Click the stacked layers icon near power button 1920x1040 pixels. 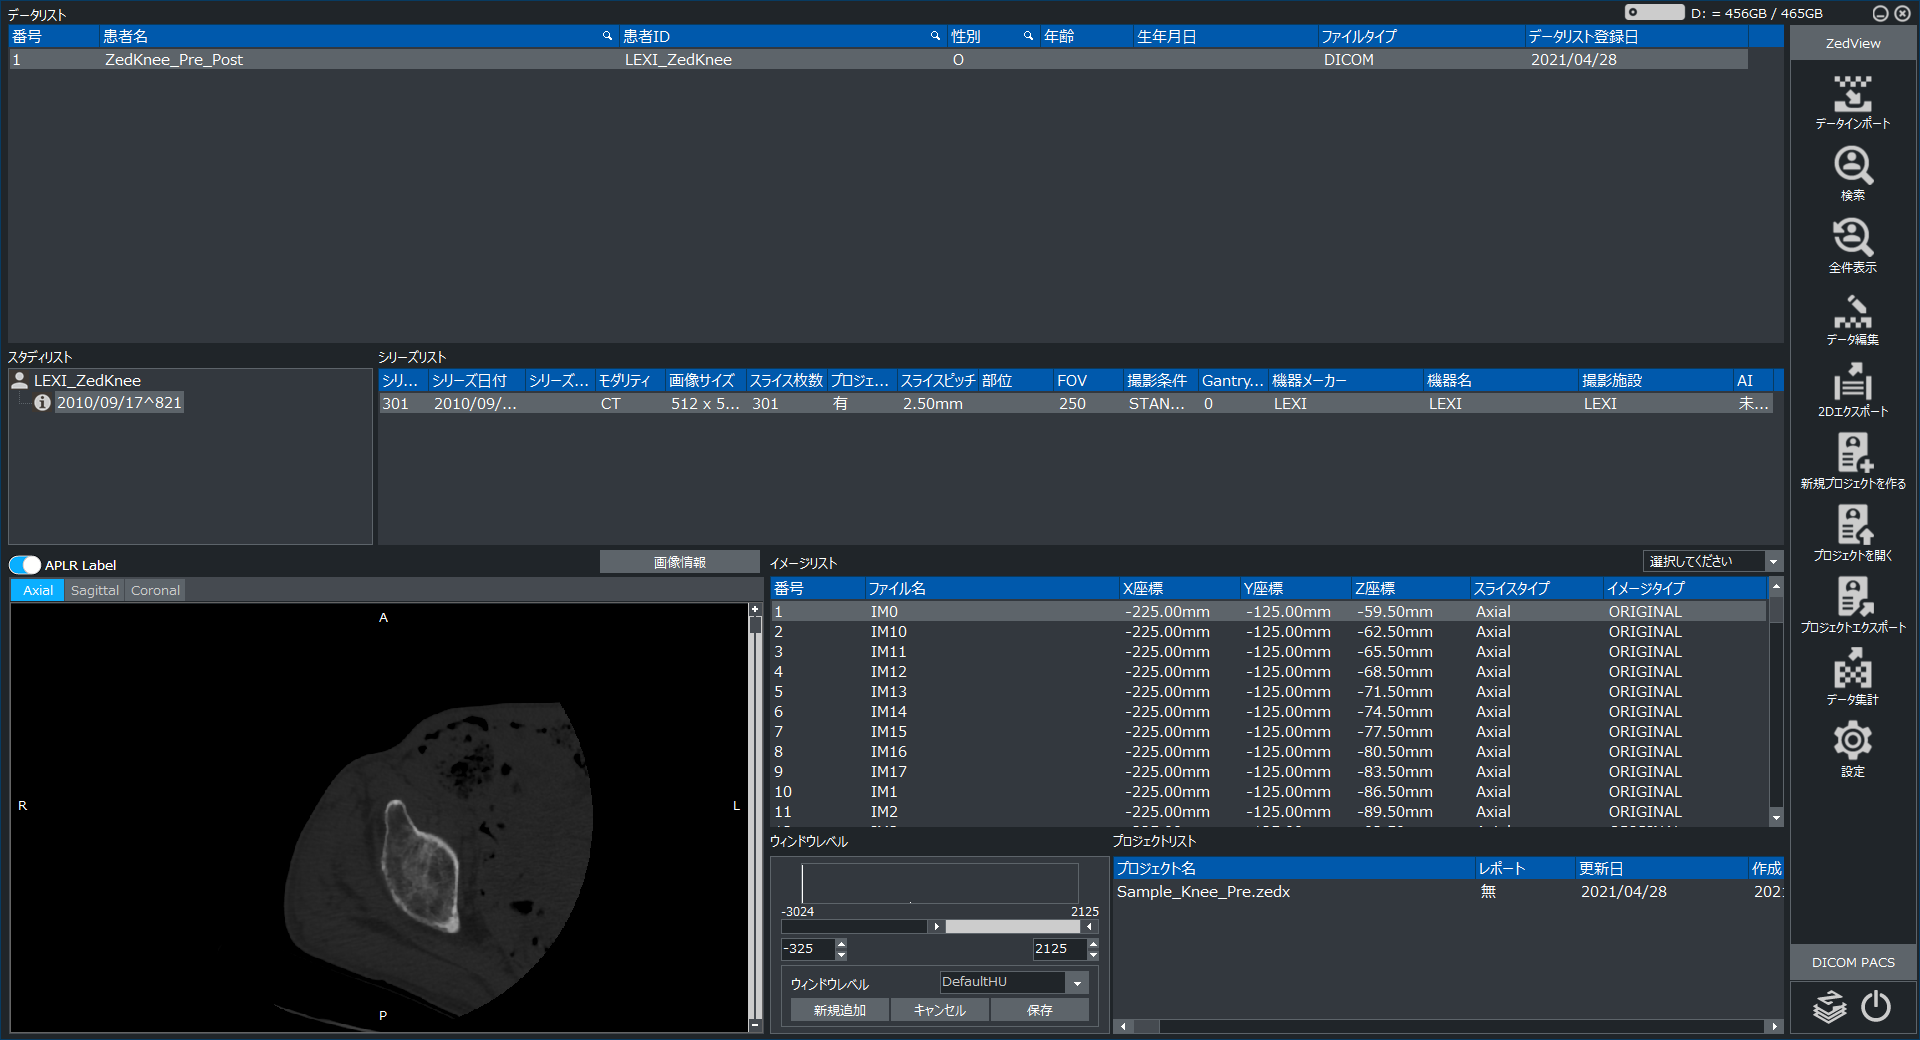1830,1006
